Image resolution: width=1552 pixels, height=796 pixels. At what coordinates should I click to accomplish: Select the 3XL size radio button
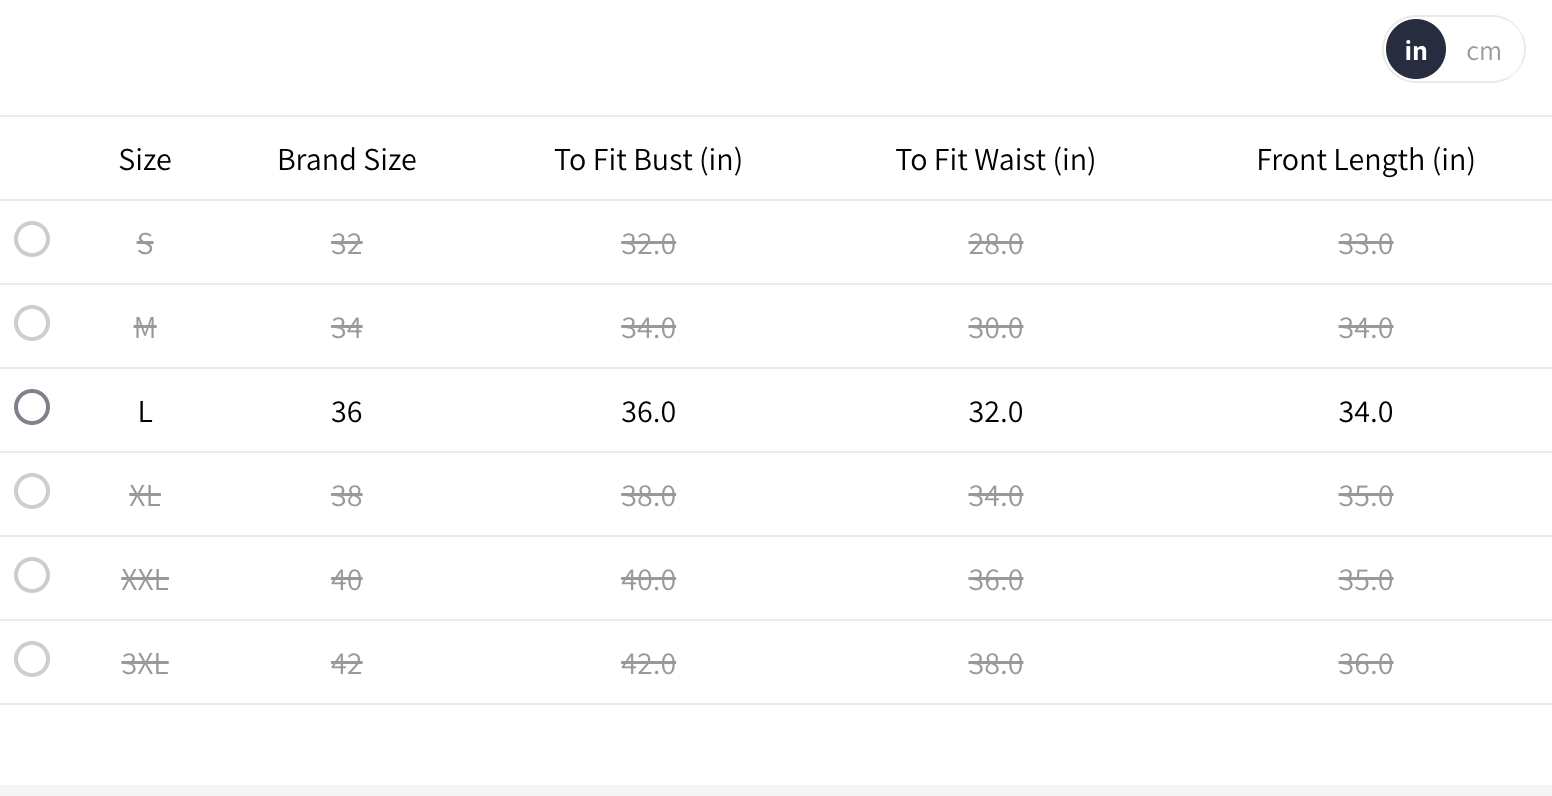32,659
